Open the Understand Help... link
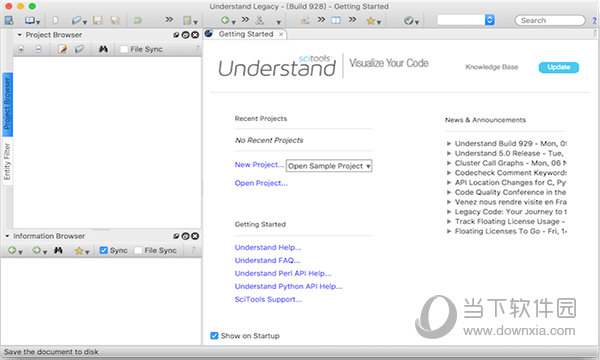This screenshot has height=360, width=600. point(268,247)
